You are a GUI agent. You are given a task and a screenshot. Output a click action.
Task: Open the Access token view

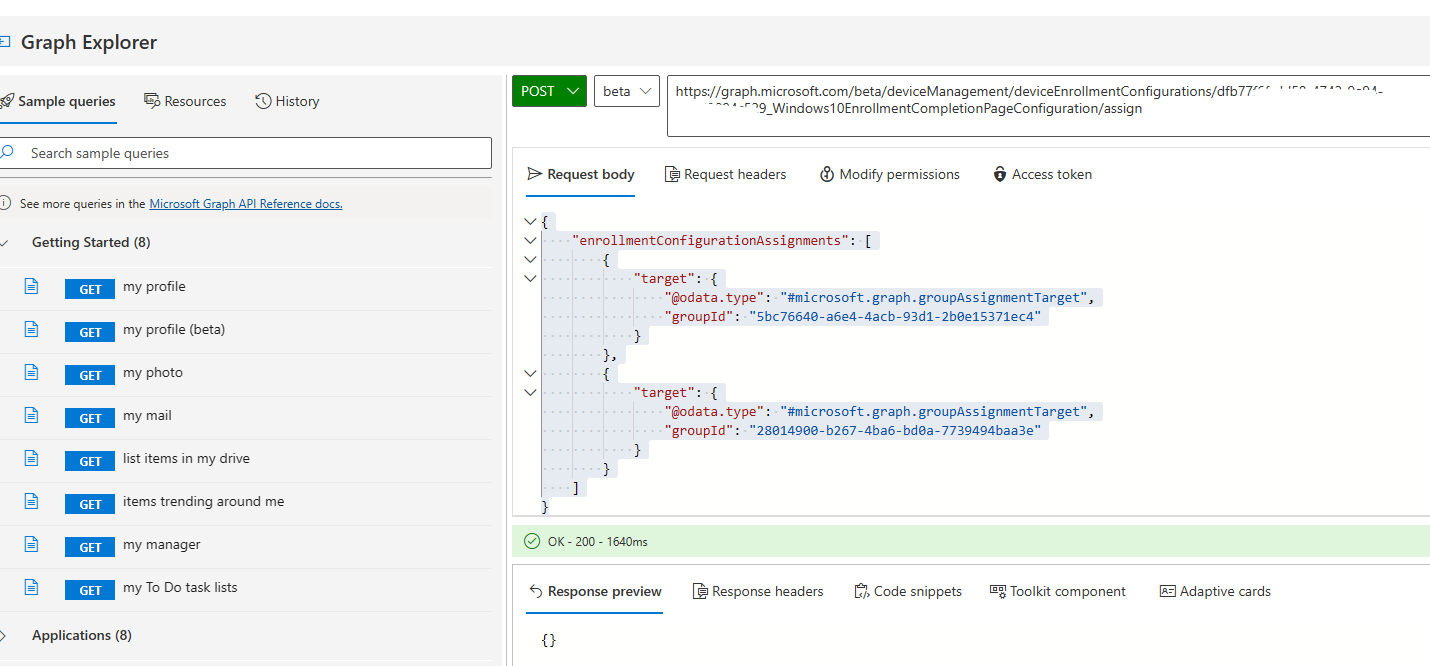[x=1042, y=173]
